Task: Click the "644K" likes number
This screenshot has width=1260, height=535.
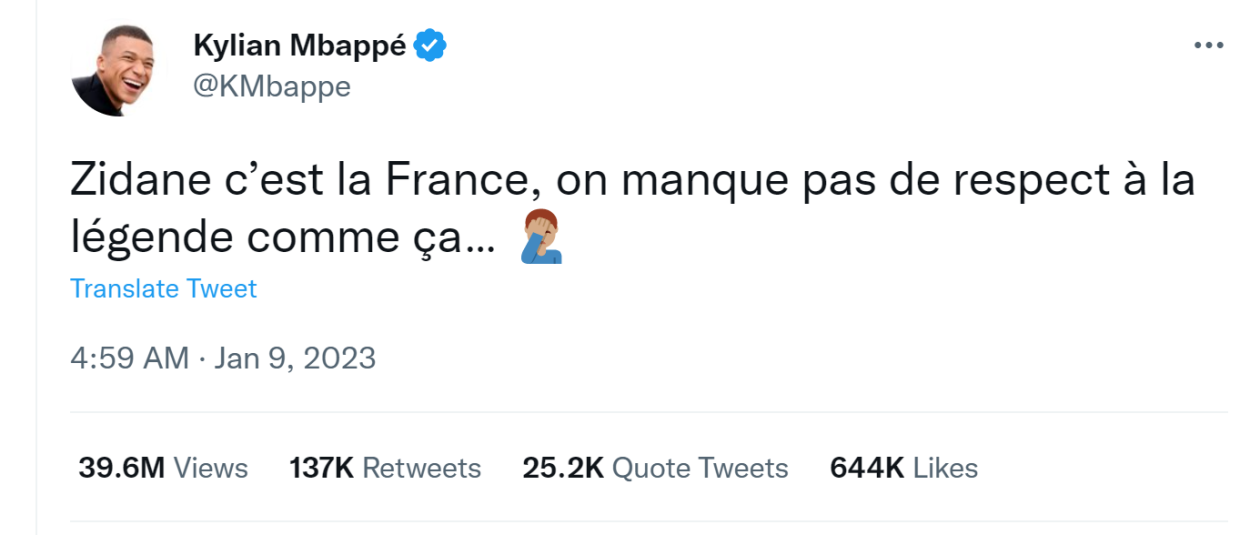Action: (x=867, y=468)
